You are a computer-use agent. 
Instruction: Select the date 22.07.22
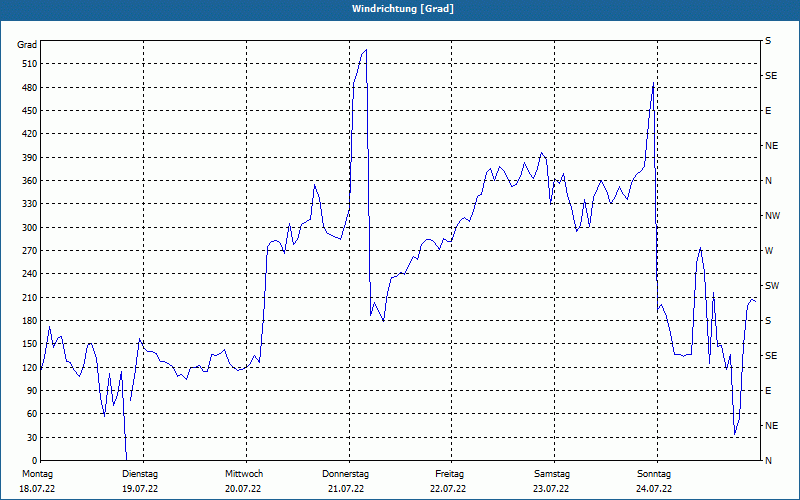pos(448,489)
